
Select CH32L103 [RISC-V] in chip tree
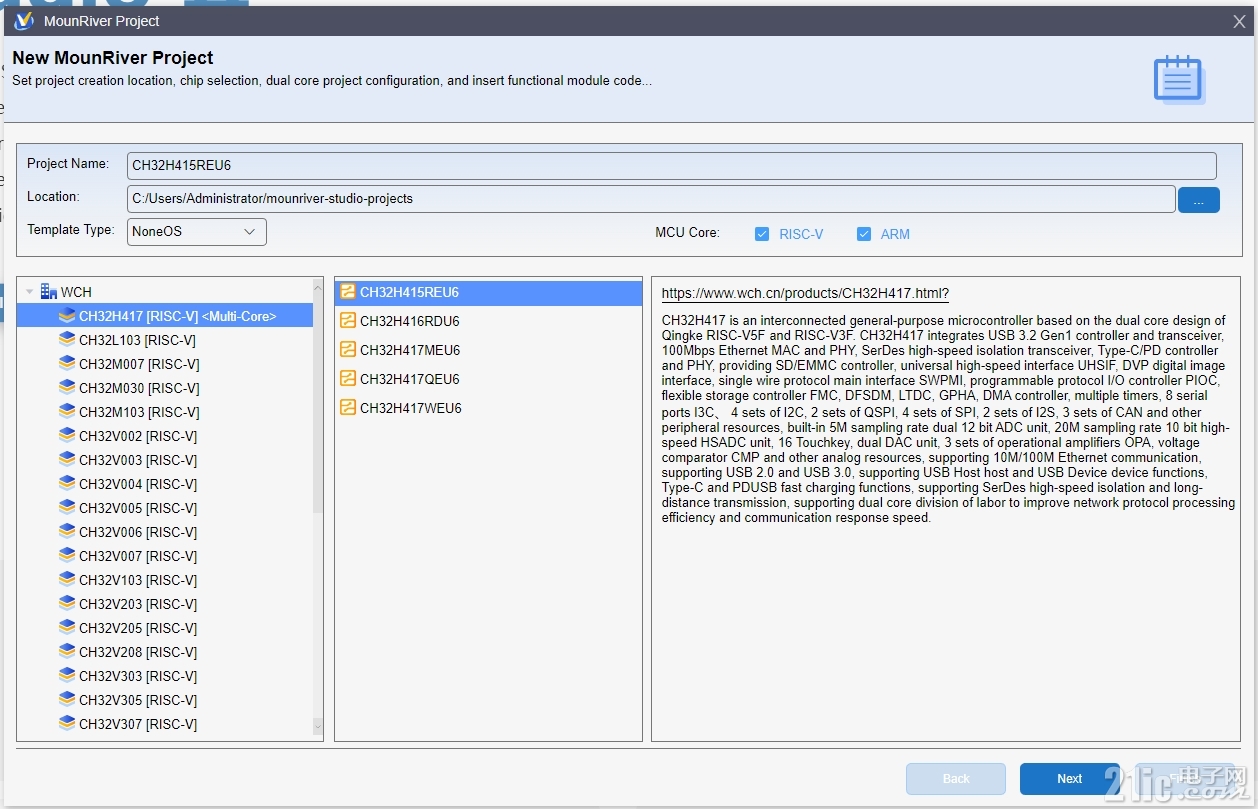pyautogui.click(x=137, y=340)
